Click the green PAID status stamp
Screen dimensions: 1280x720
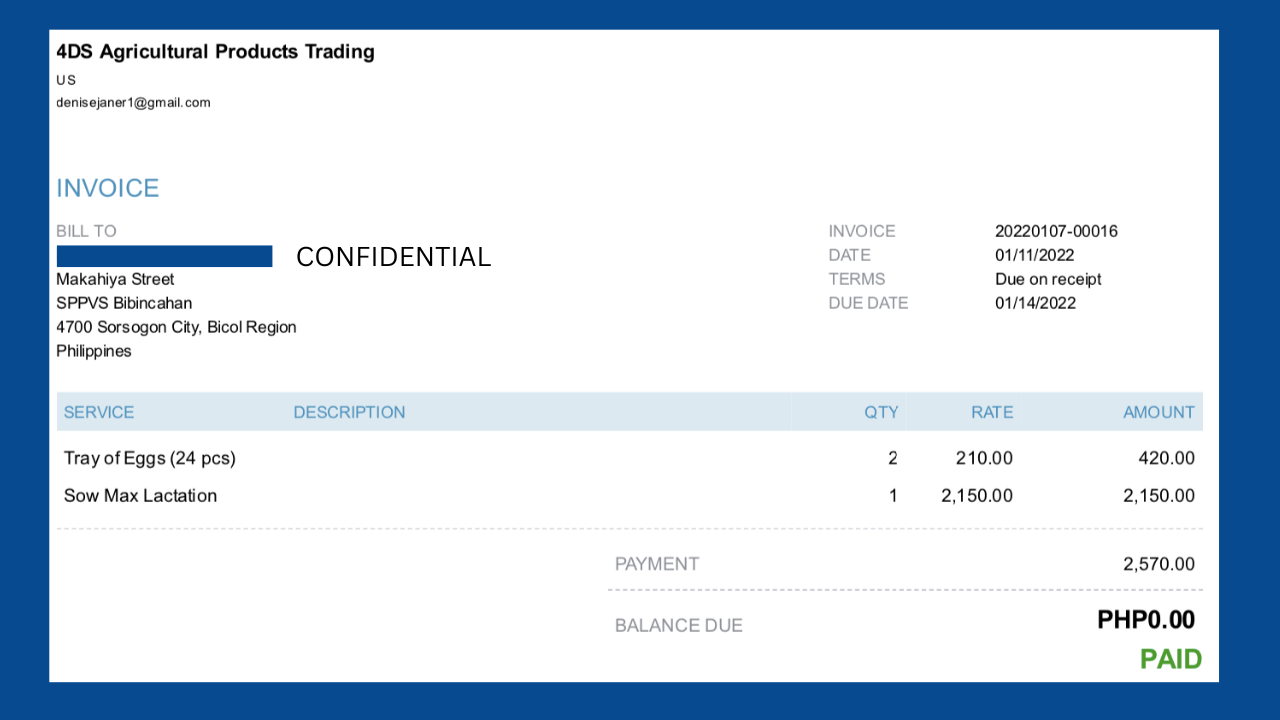[x=1170, y=659]
